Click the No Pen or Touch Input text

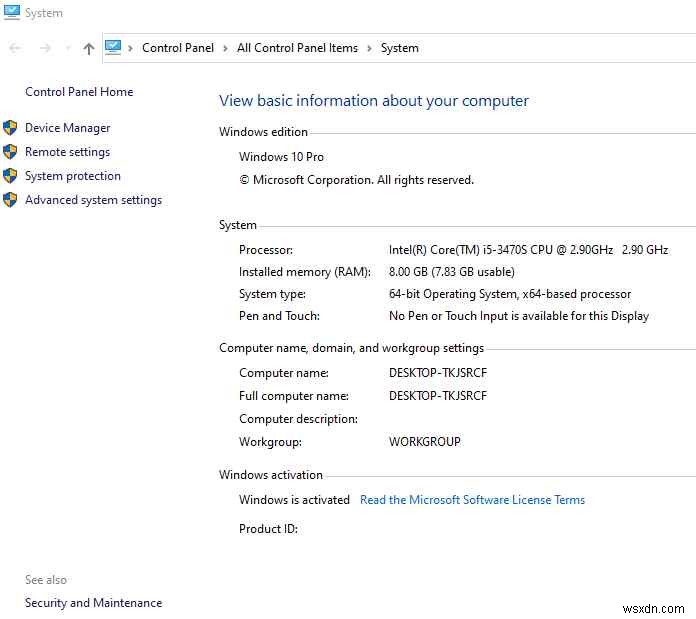[x=518, y=316]
